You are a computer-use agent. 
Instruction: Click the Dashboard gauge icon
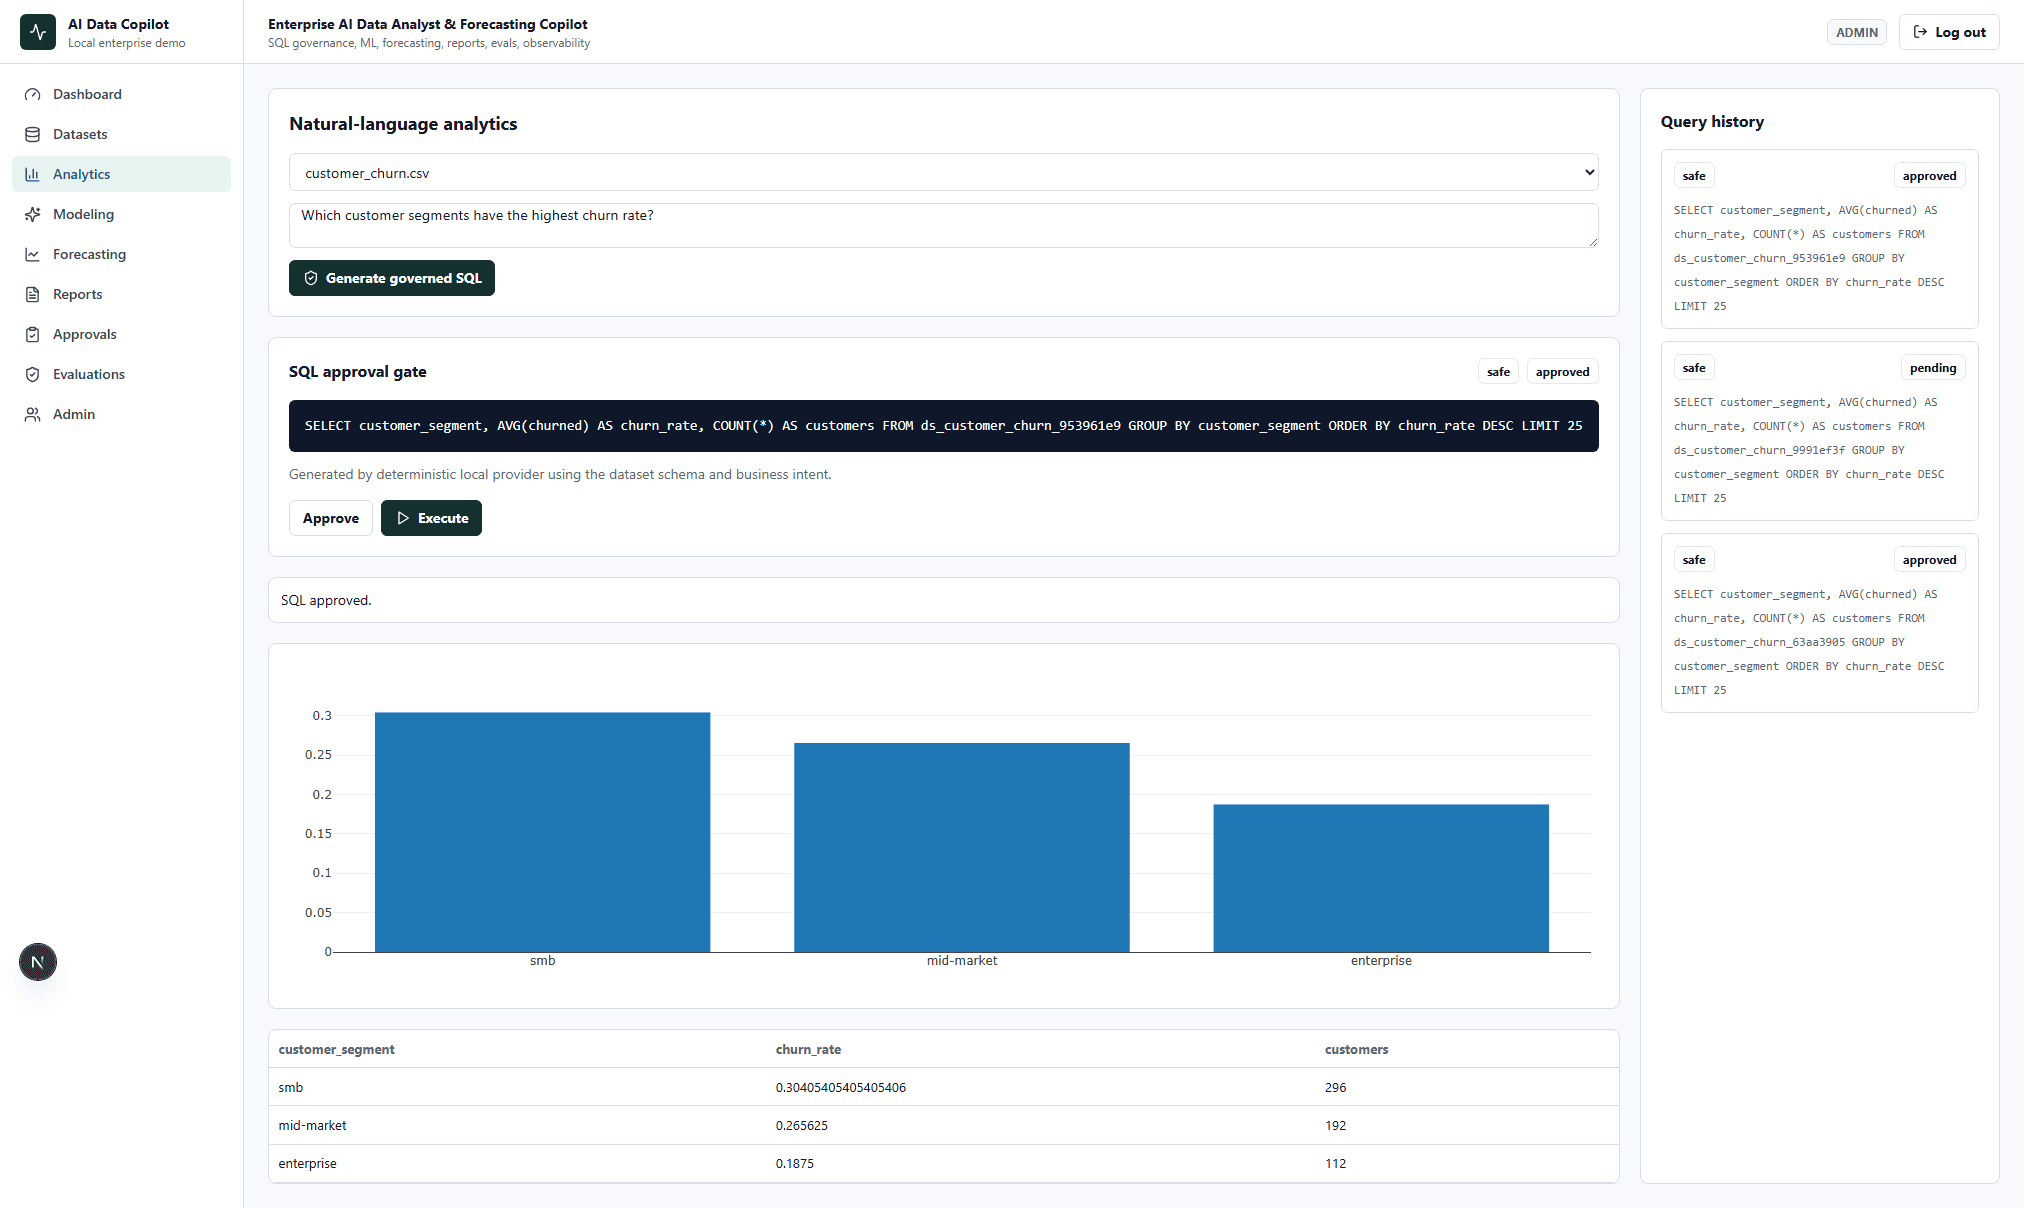click(32, 94)
